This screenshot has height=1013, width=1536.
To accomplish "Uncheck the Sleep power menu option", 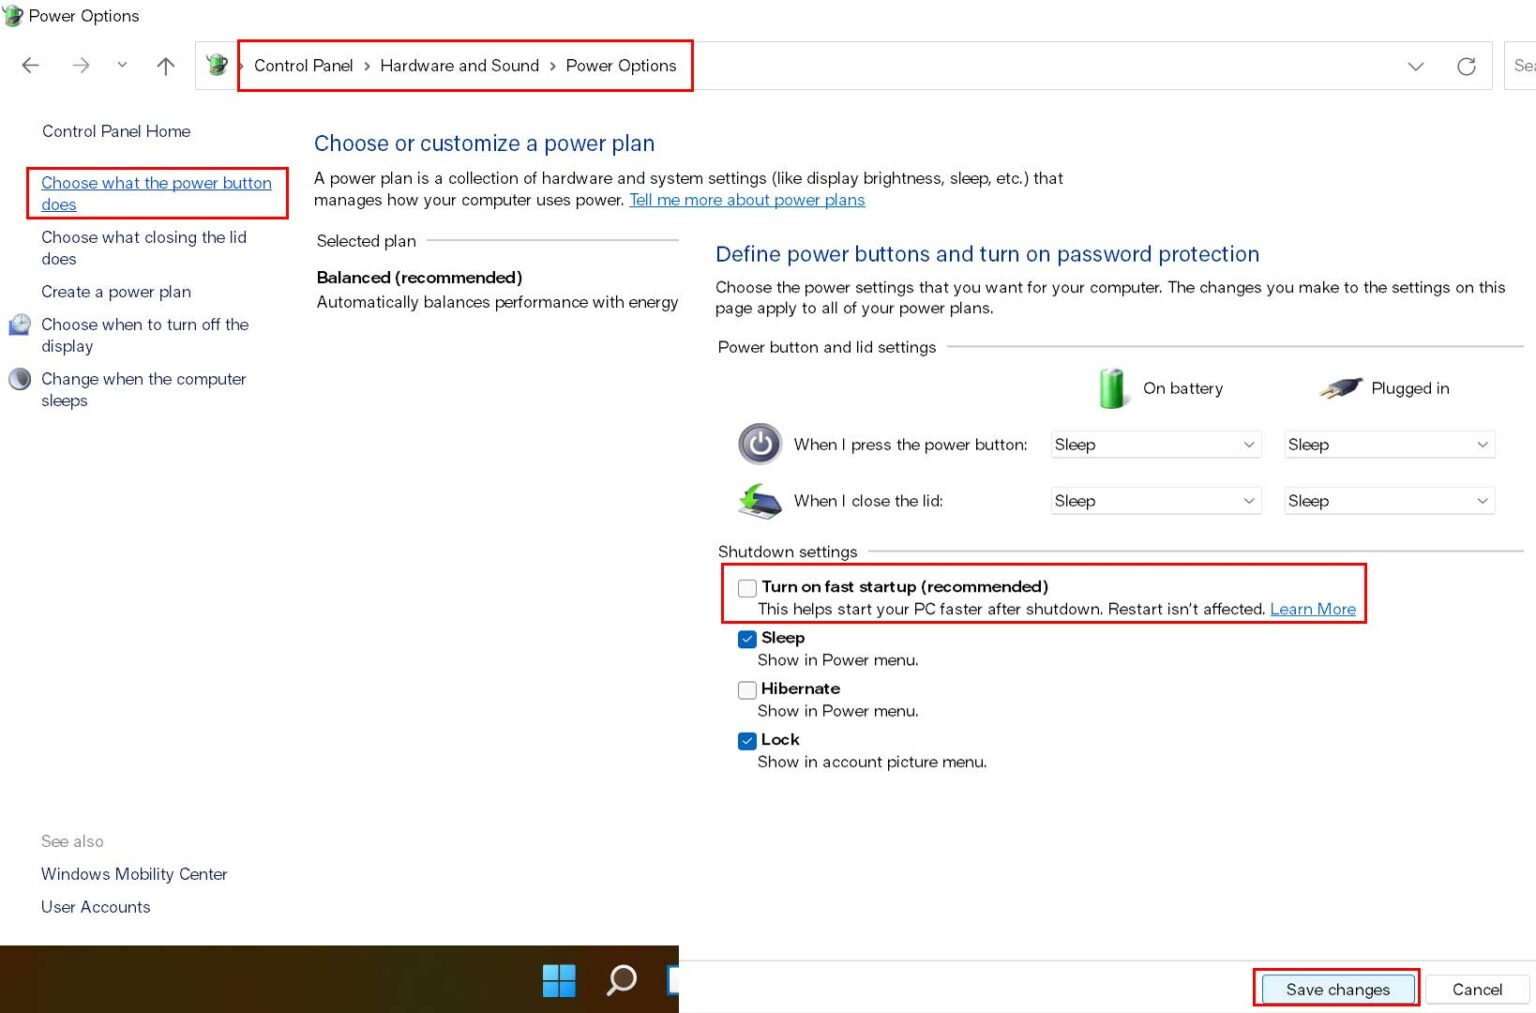I will (747, 639).
